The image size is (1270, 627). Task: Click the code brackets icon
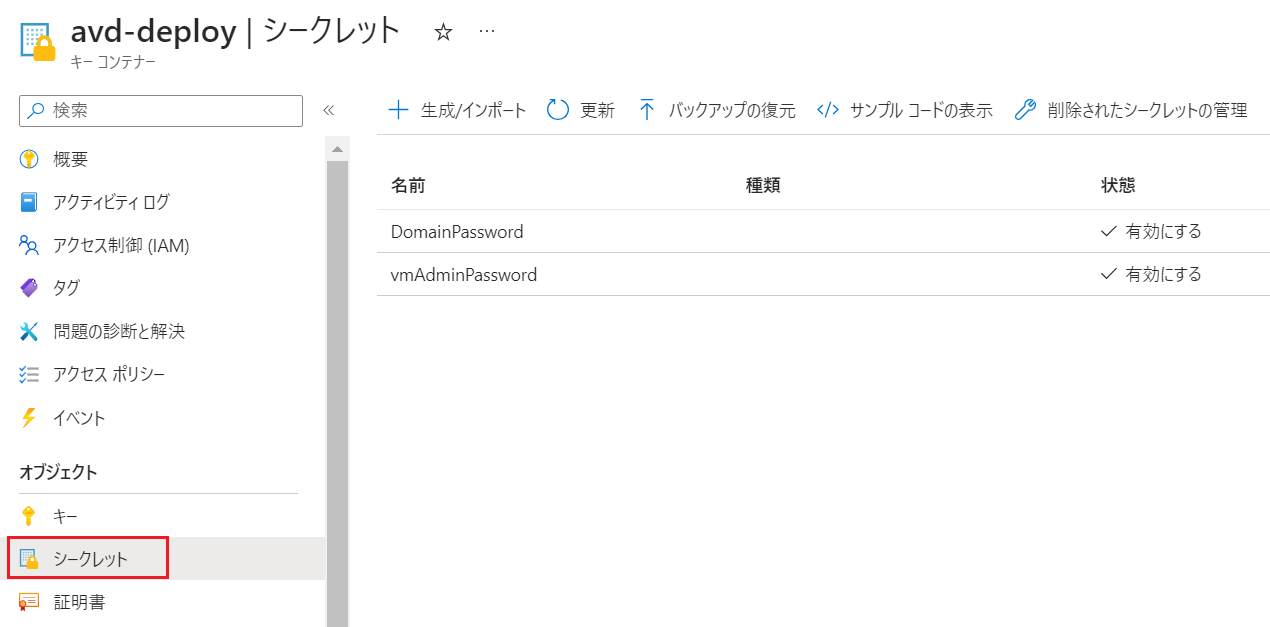point(827,110)
